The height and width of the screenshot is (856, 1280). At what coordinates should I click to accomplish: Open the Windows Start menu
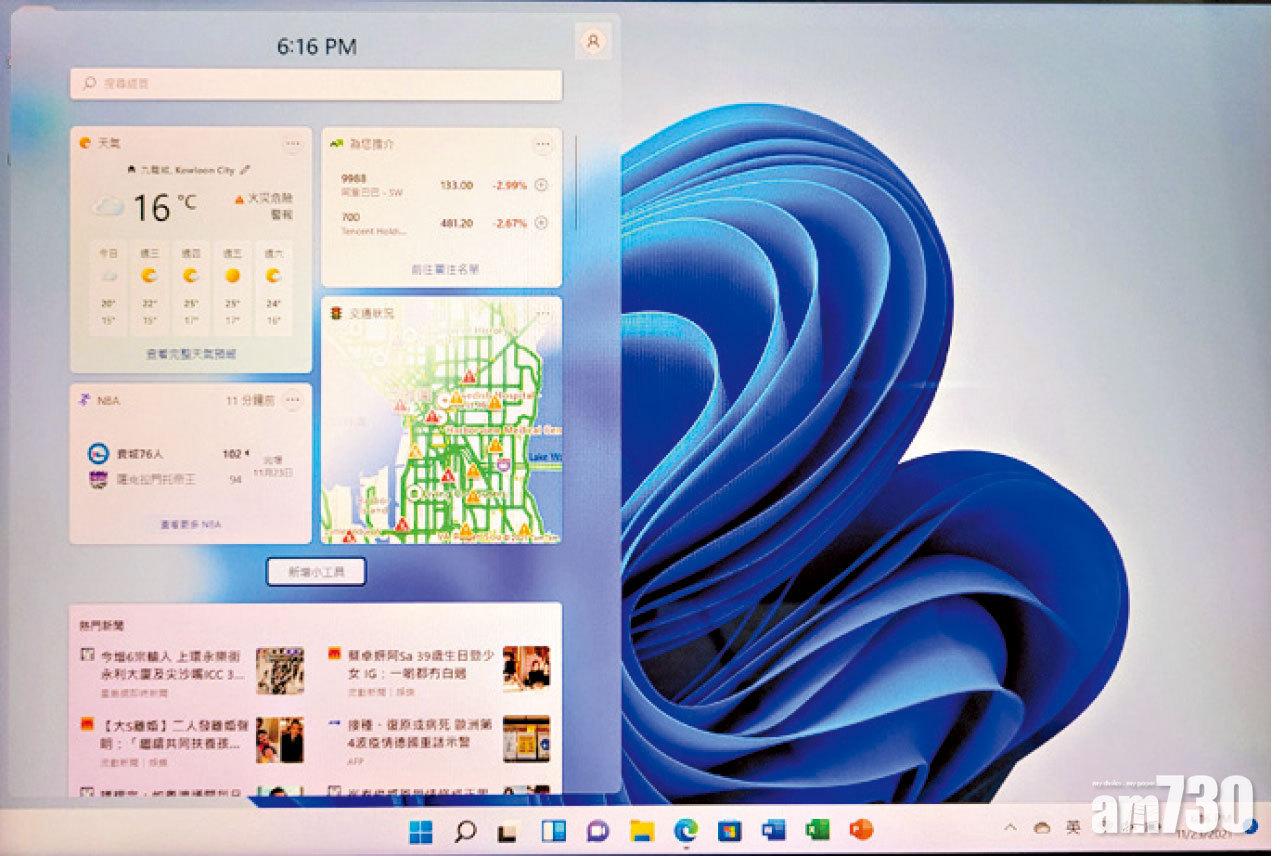pos(422,830)
